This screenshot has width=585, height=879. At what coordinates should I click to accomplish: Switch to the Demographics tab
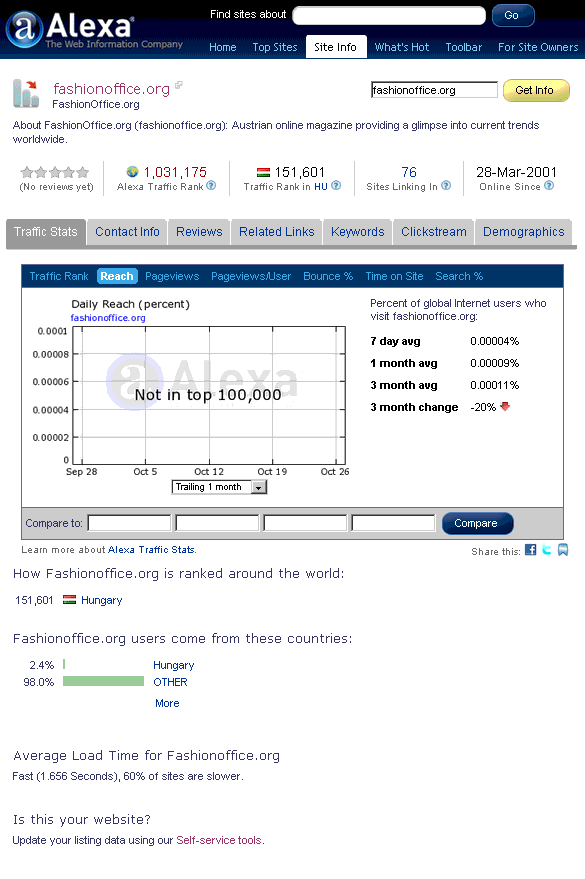click(523, 232)
